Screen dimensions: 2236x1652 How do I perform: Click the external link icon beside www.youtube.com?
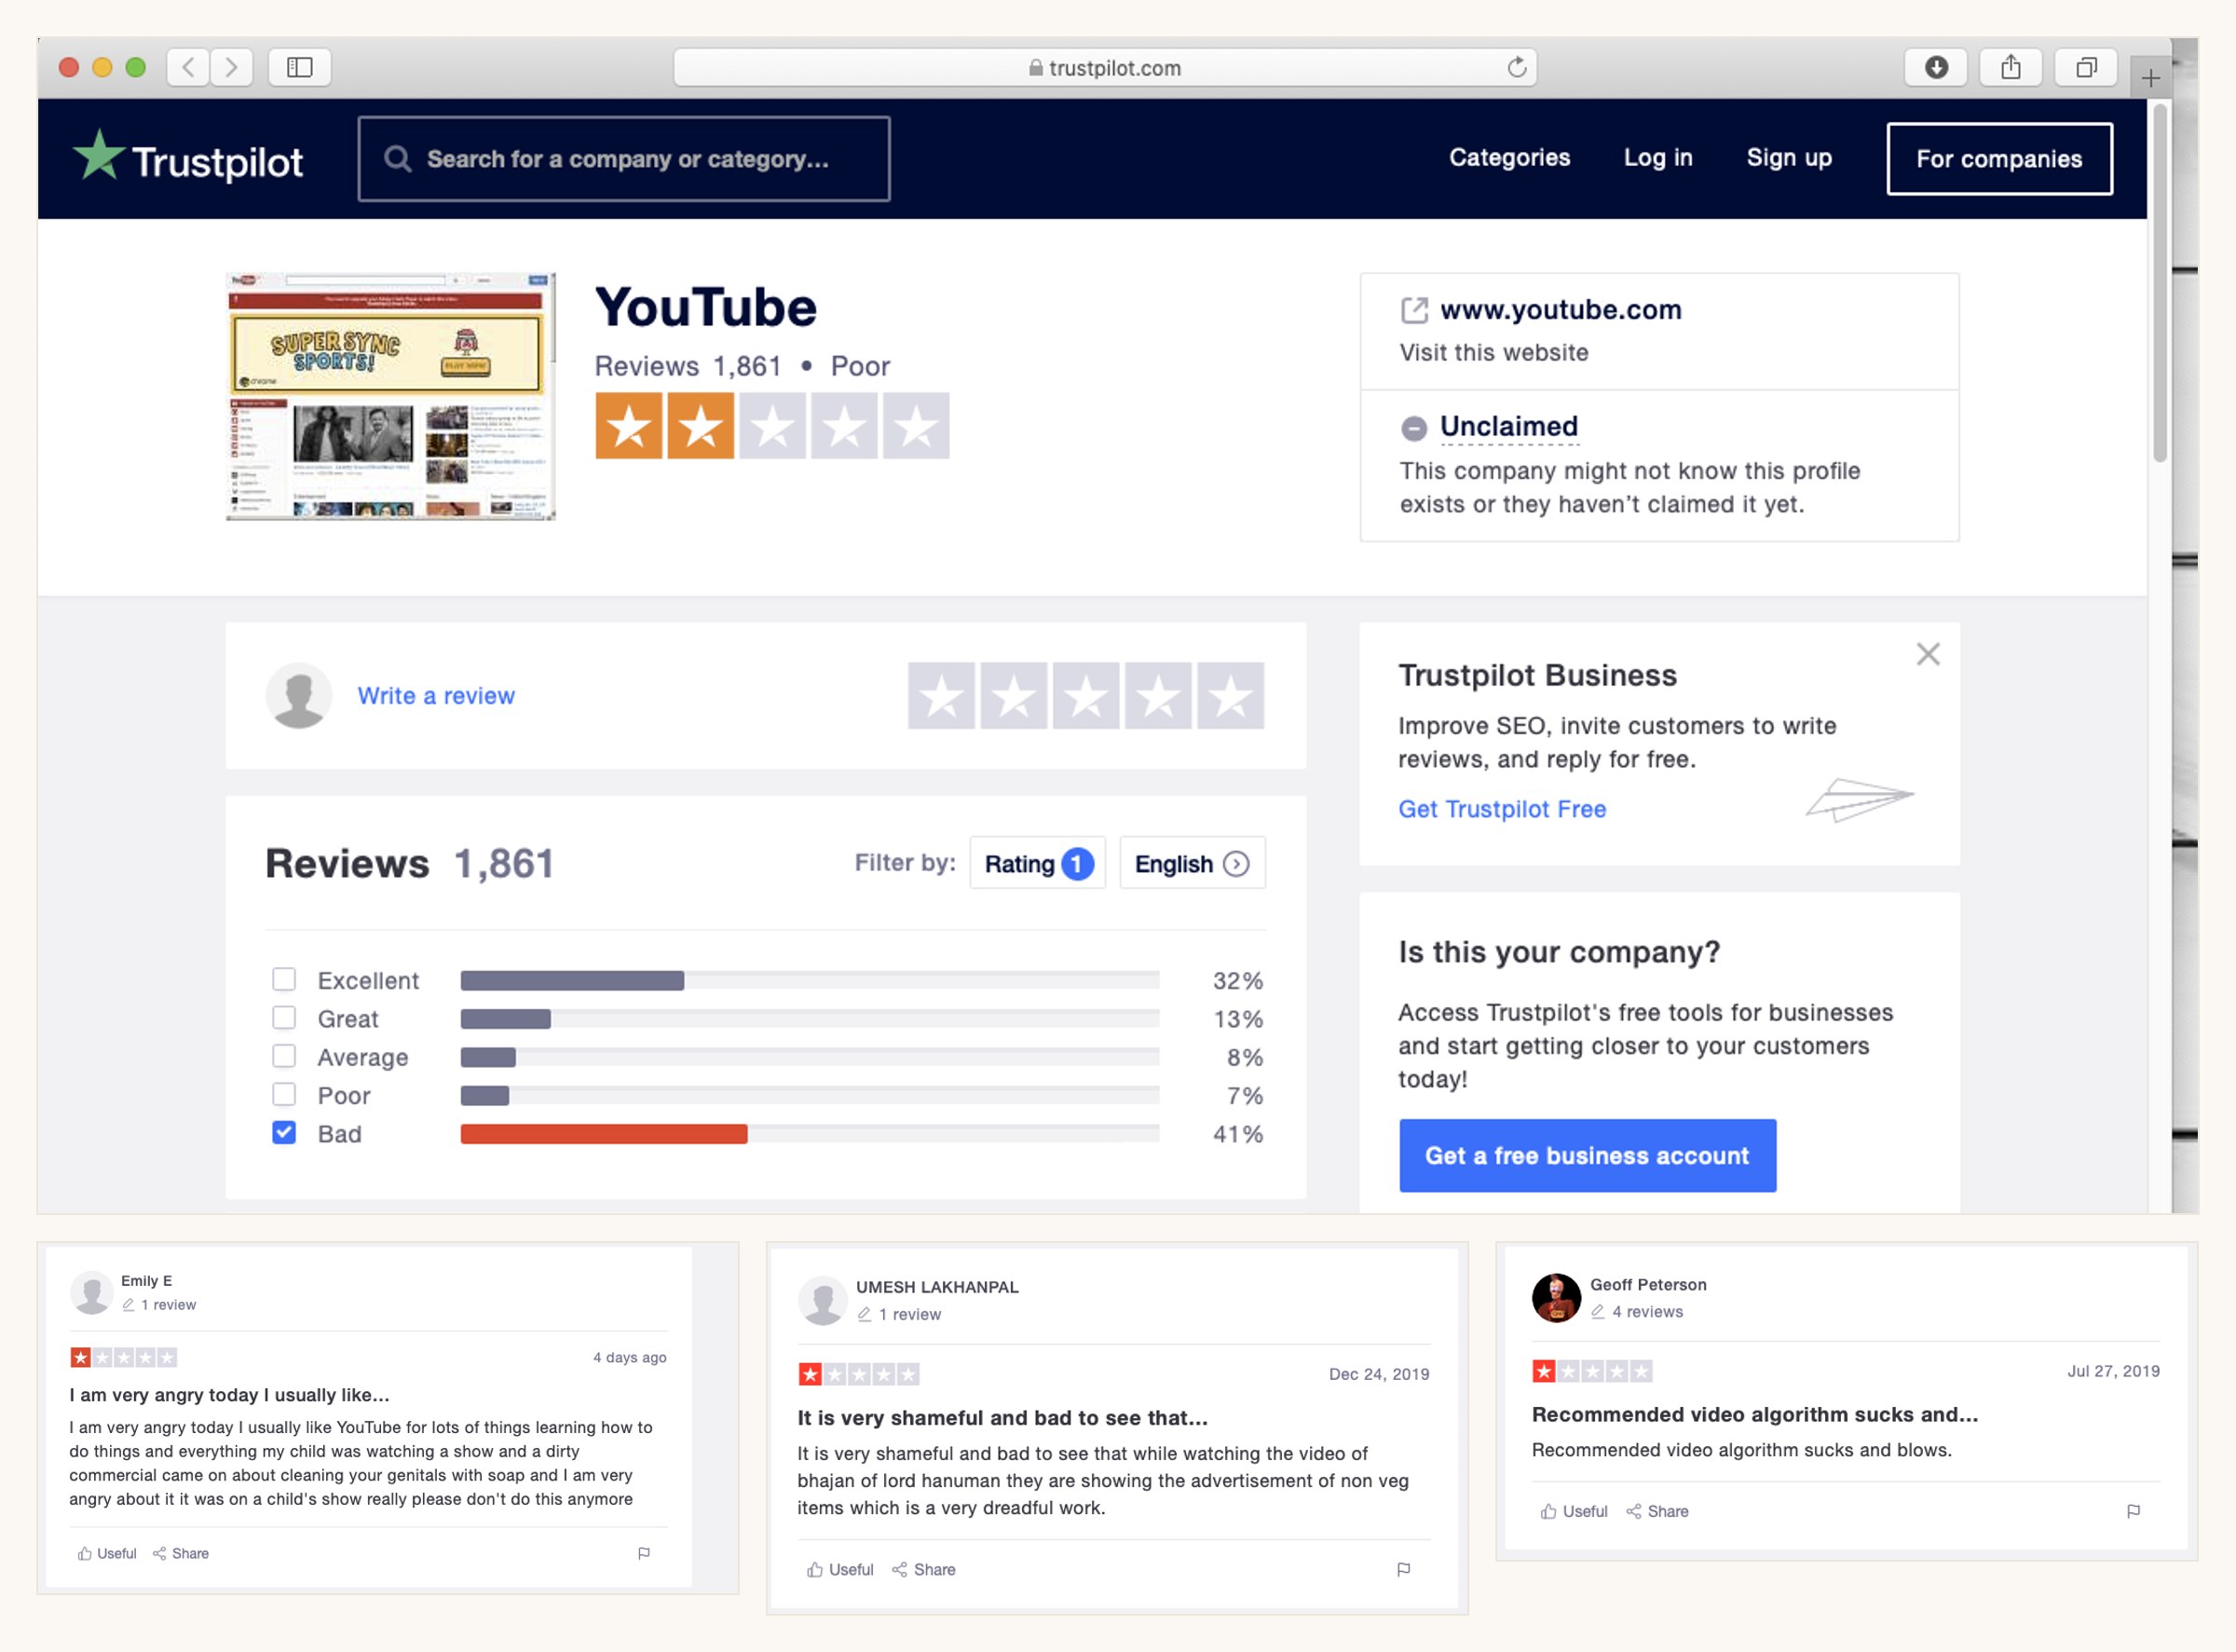1414,310
